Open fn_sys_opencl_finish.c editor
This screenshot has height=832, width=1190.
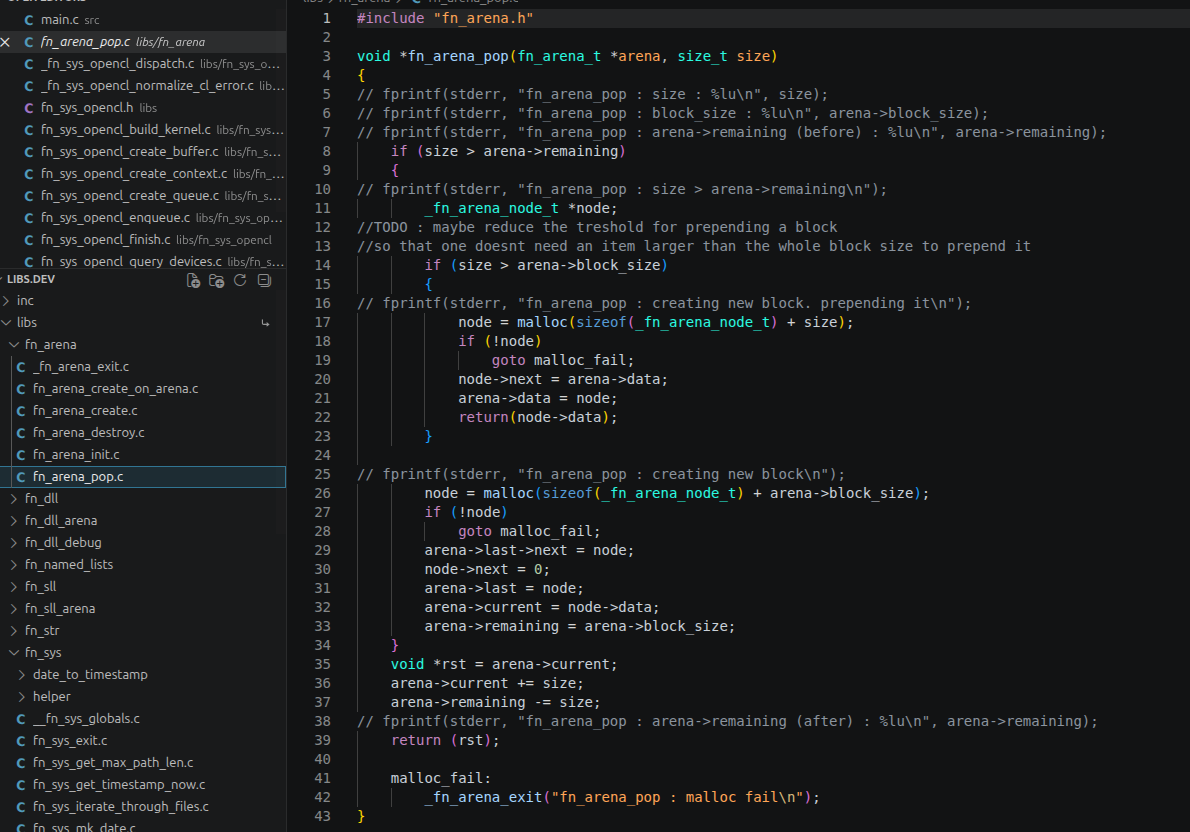tap(143, 240)
